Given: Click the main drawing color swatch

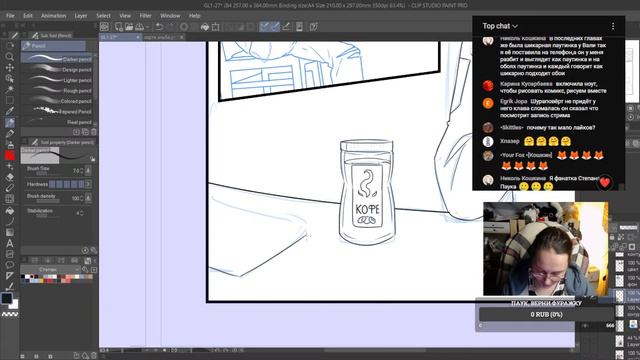Looking at the screenshot, I should tap(7, 298).
